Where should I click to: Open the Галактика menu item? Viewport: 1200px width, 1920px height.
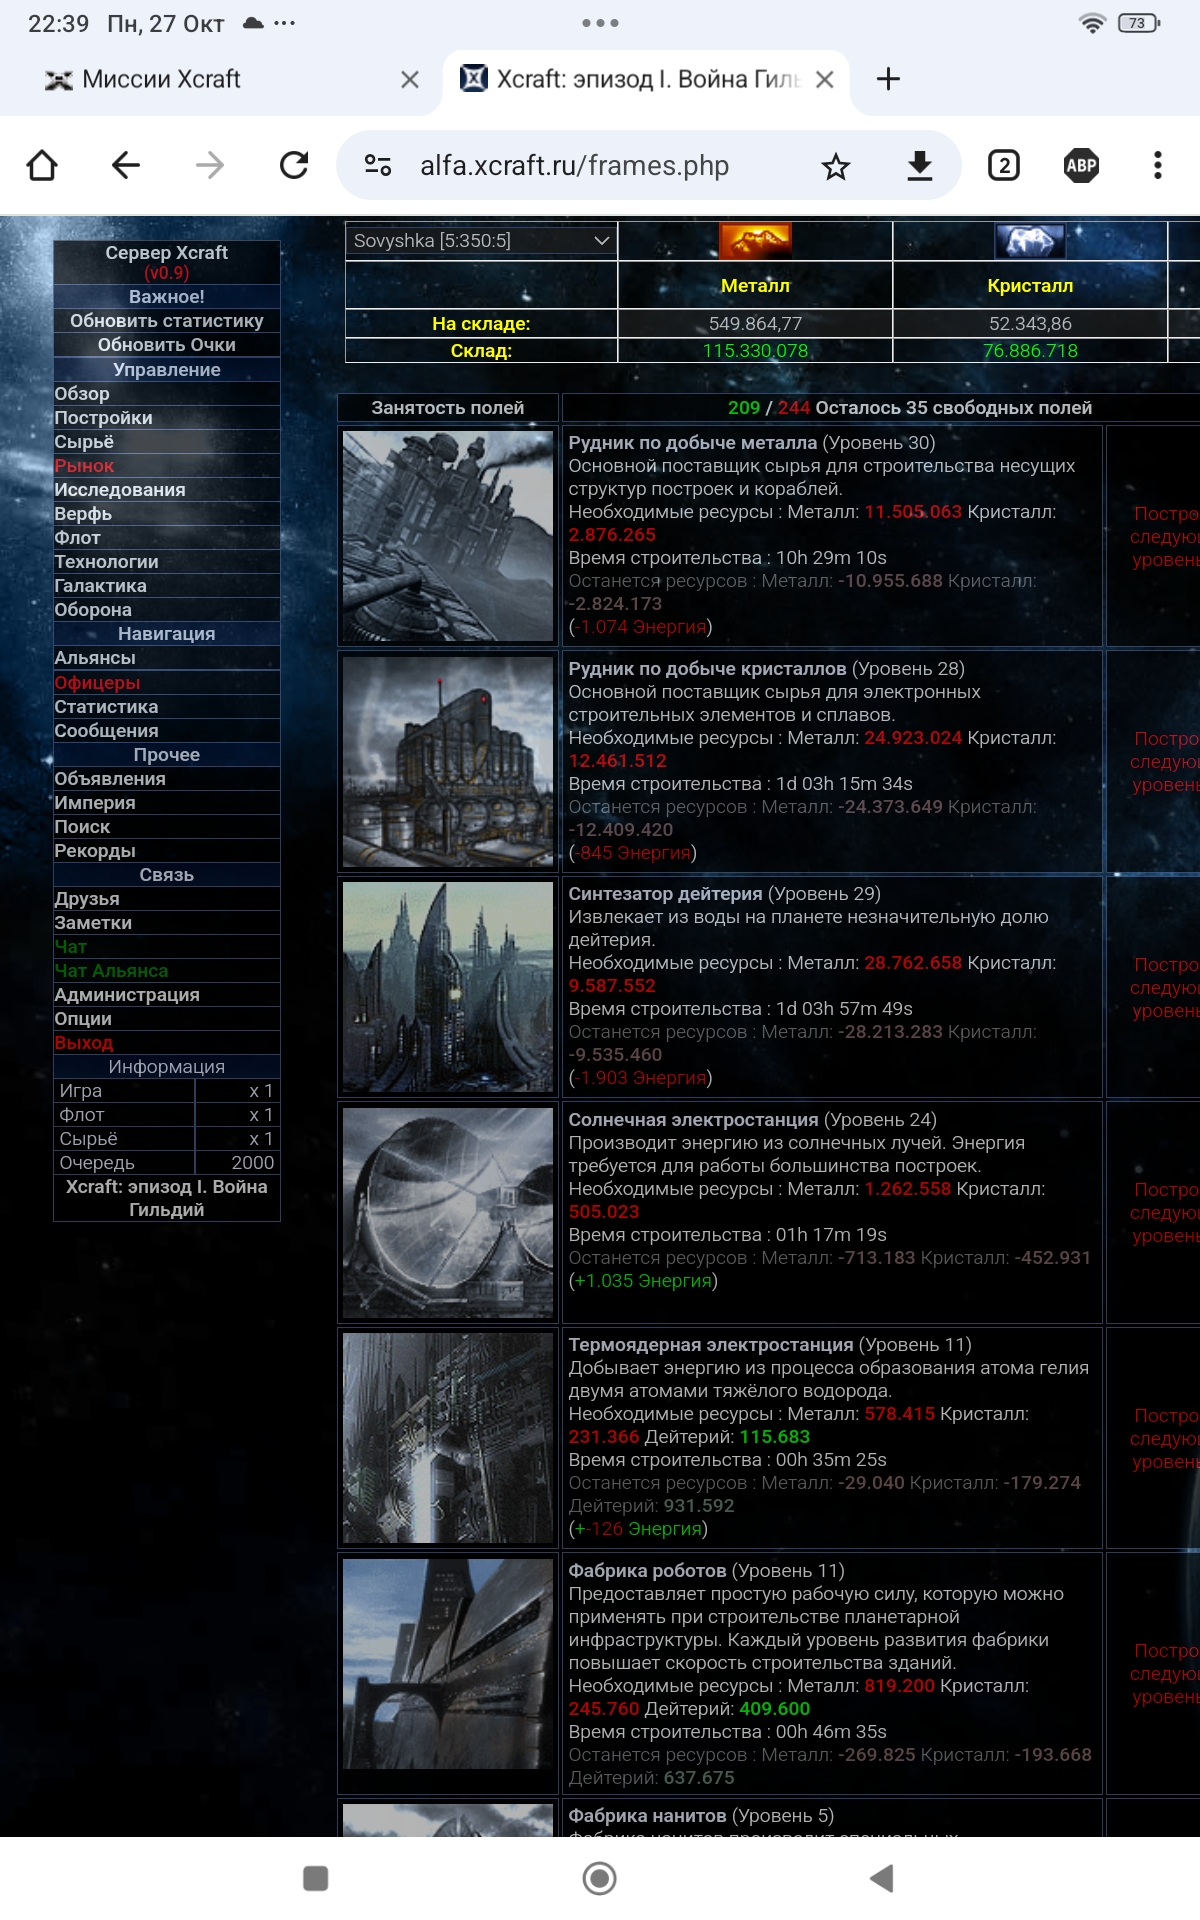tap(101, 586)
